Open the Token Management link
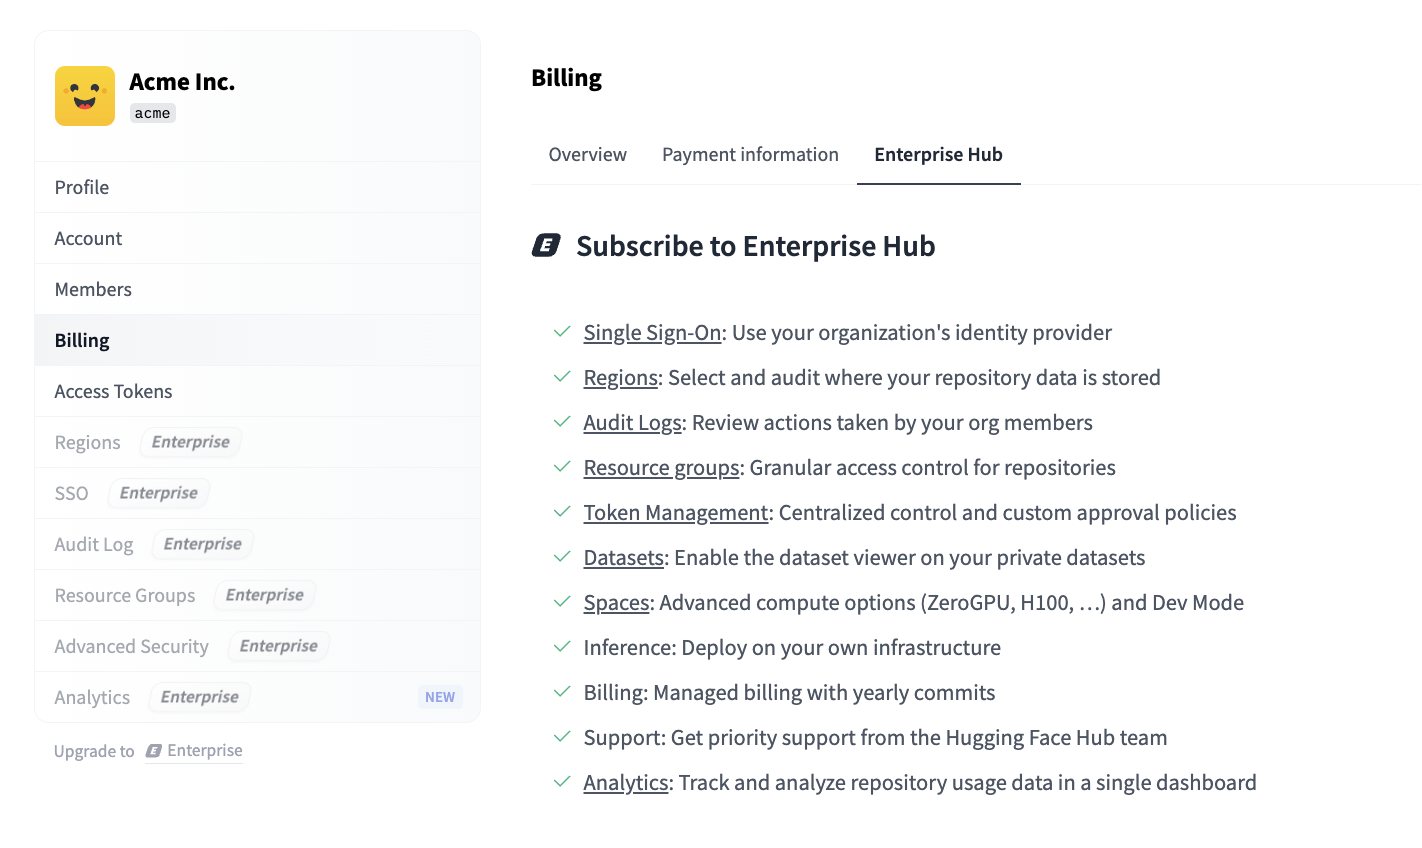This screenshot has height=848, width=1422. [676, 513]
